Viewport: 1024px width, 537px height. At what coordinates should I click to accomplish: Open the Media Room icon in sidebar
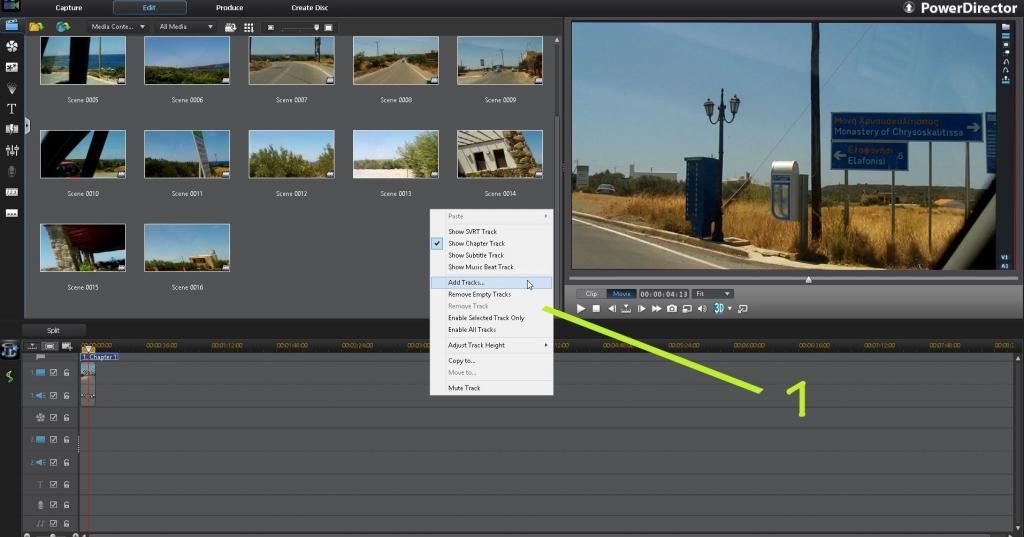click(x=12, y=25)
